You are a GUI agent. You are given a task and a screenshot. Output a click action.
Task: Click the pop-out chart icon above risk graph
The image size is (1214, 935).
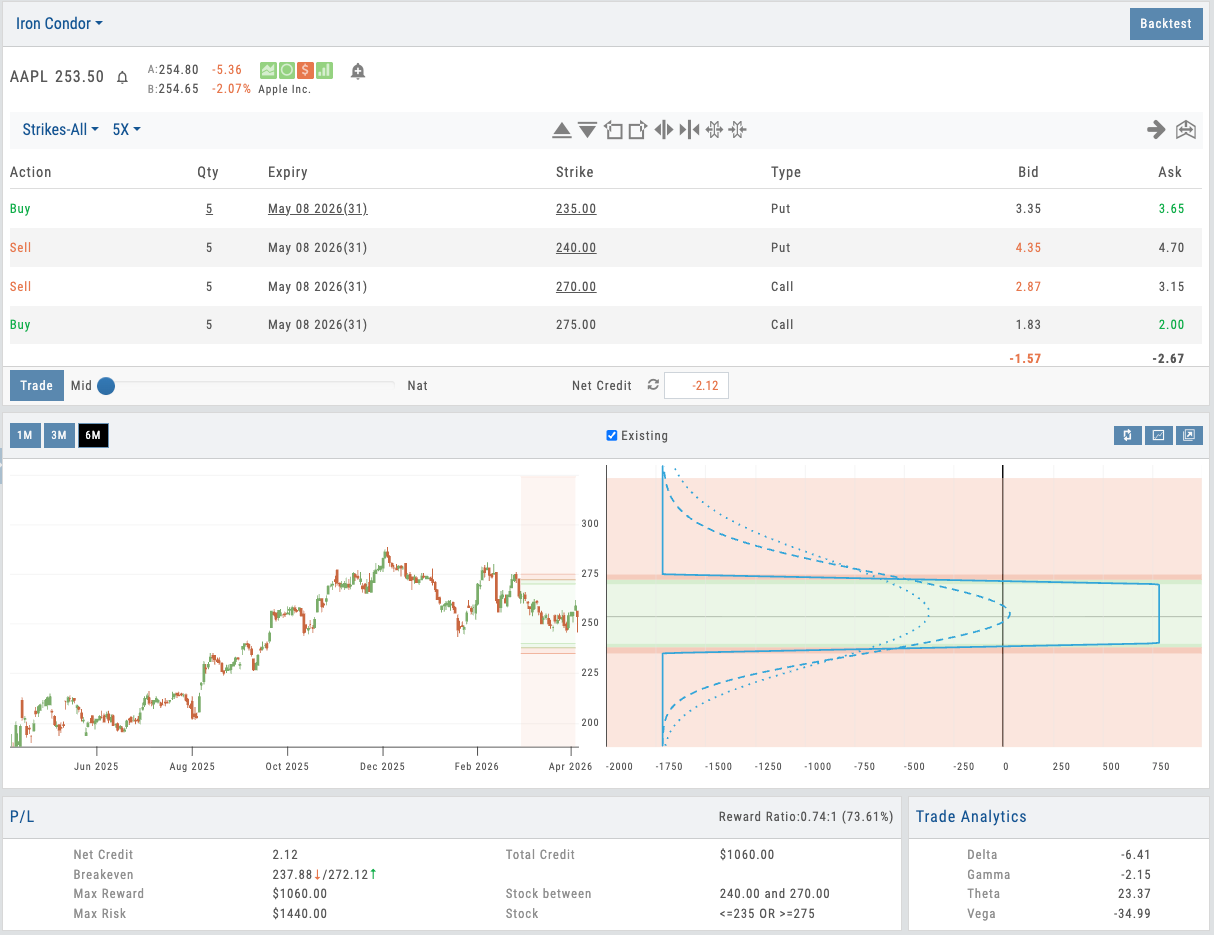(1189, 435)
